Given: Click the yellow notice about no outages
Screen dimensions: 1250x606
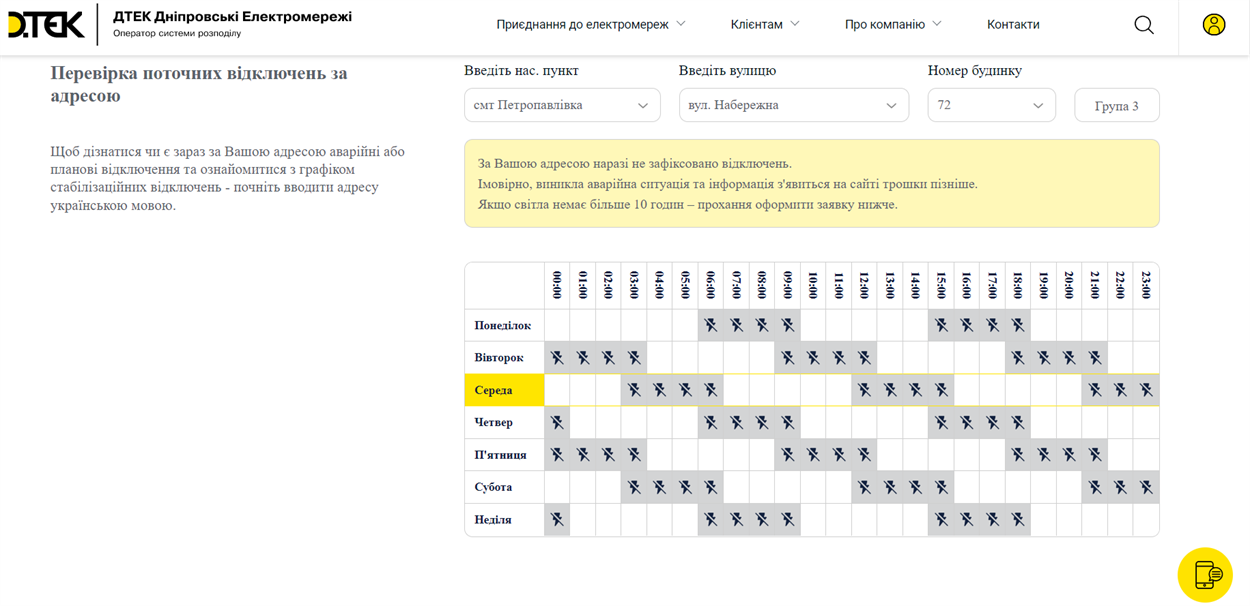Looking at the screenshot, I should 812,183.
